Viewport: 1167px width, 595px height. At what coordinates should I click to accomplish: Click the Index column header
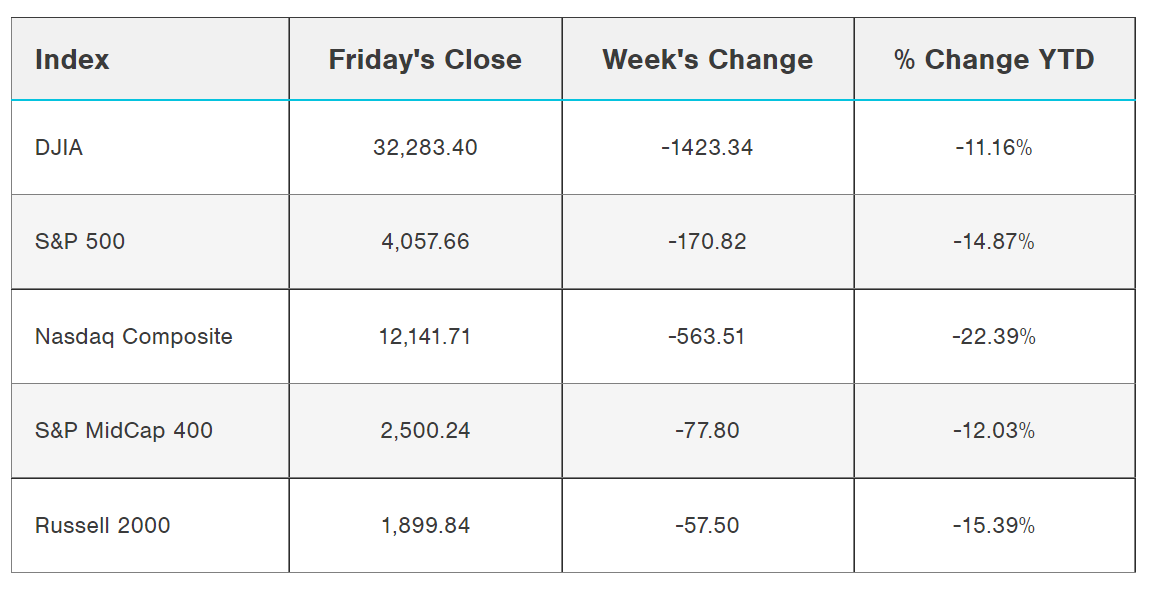click(x=72, y=60)
